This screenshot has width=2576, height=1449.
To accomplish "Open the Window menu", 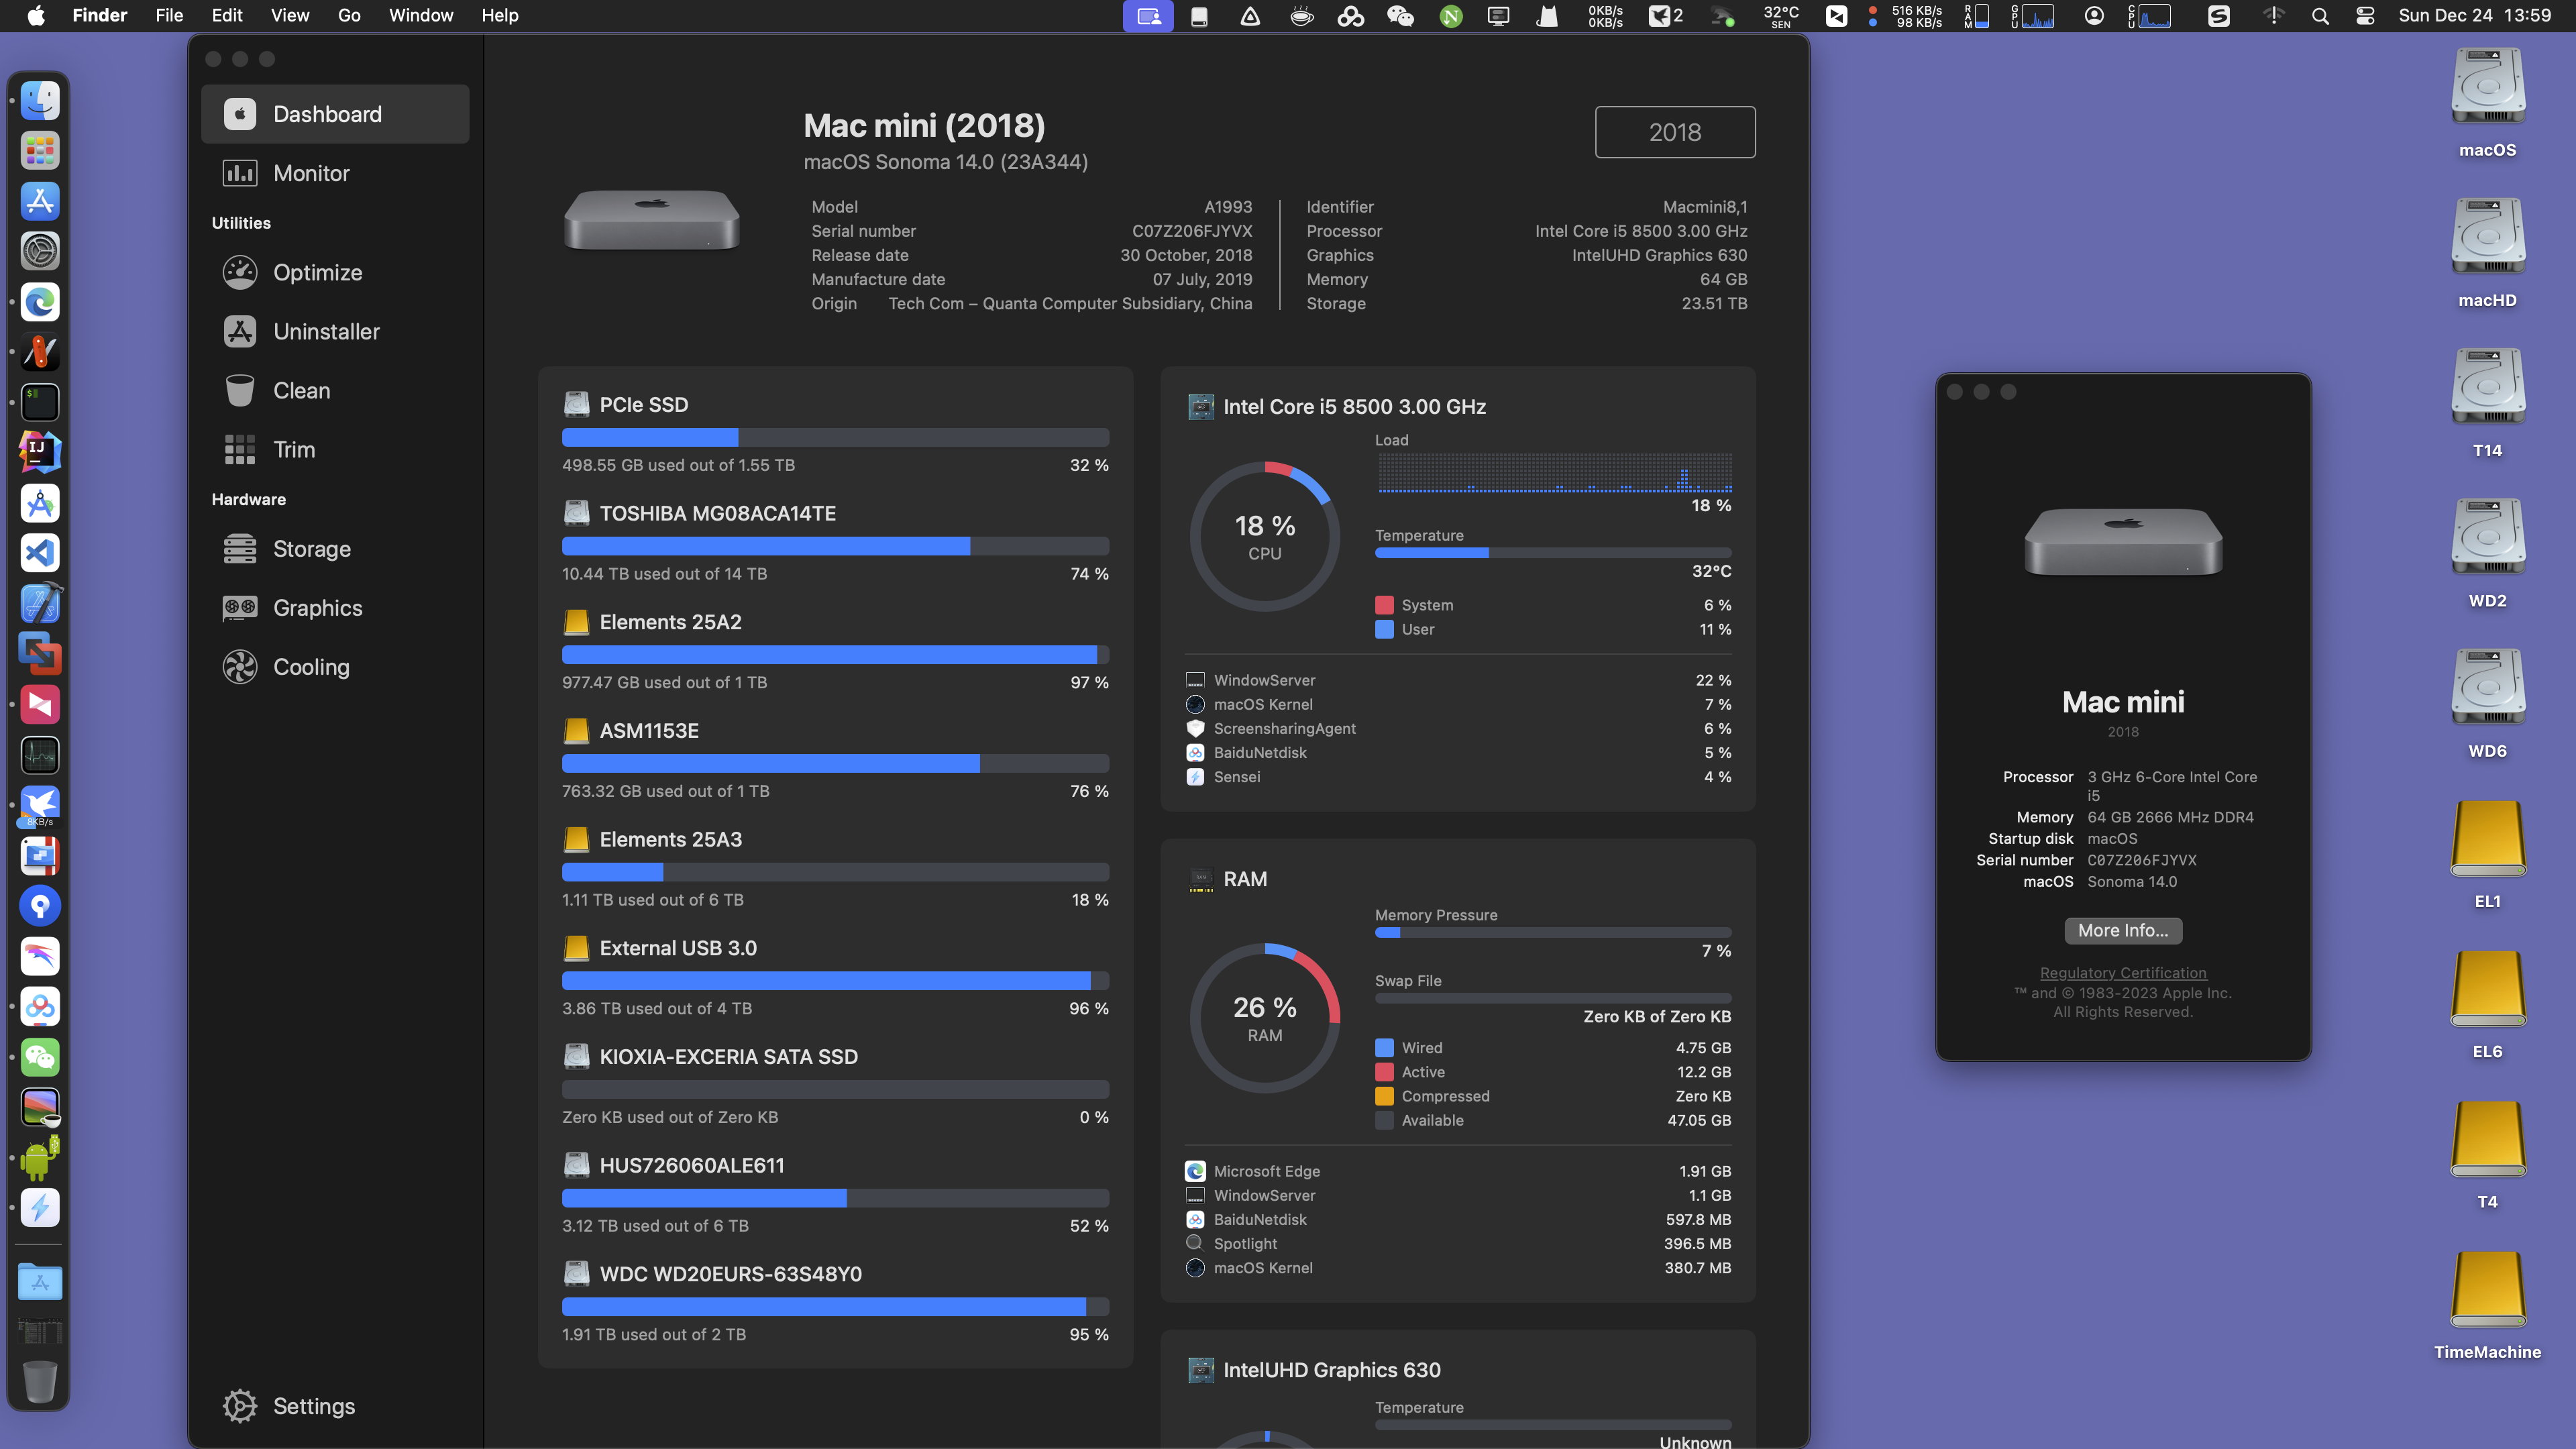I will tap(421, 15).
